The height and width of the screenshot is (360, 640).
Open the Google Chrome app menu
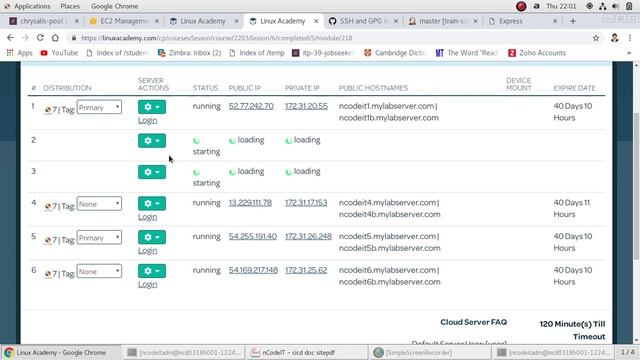click(114, 6)
